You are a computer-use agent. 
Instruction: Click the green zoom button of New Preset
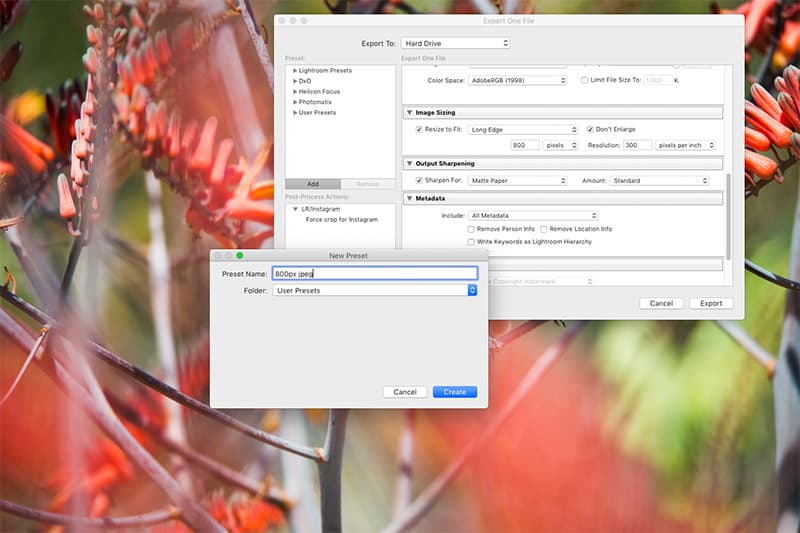point(240,255)
